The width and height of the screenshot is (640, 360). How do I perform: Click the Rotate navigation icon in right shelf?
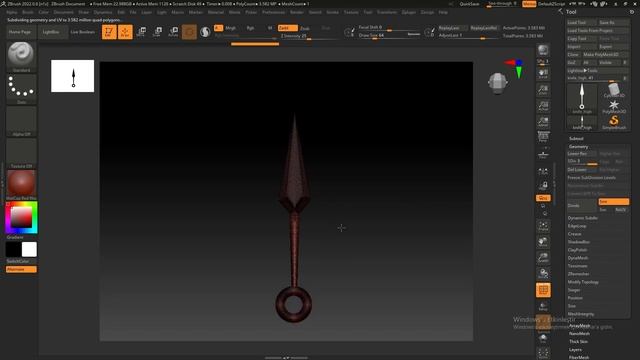543,273
